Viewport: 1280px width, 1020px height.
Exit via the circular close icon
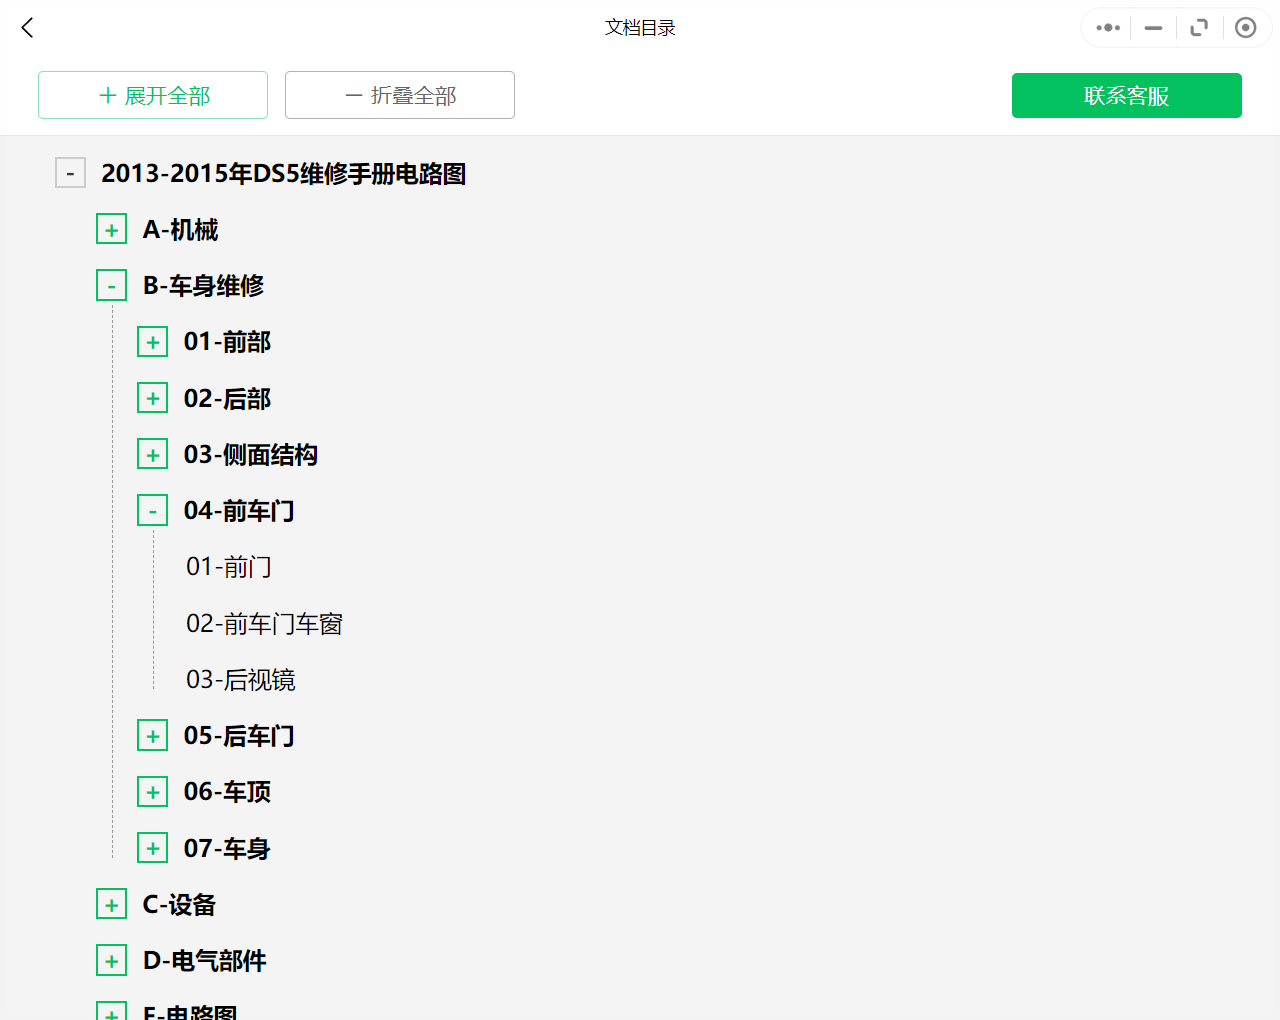pyautogui.click(x=1245, y=27)
